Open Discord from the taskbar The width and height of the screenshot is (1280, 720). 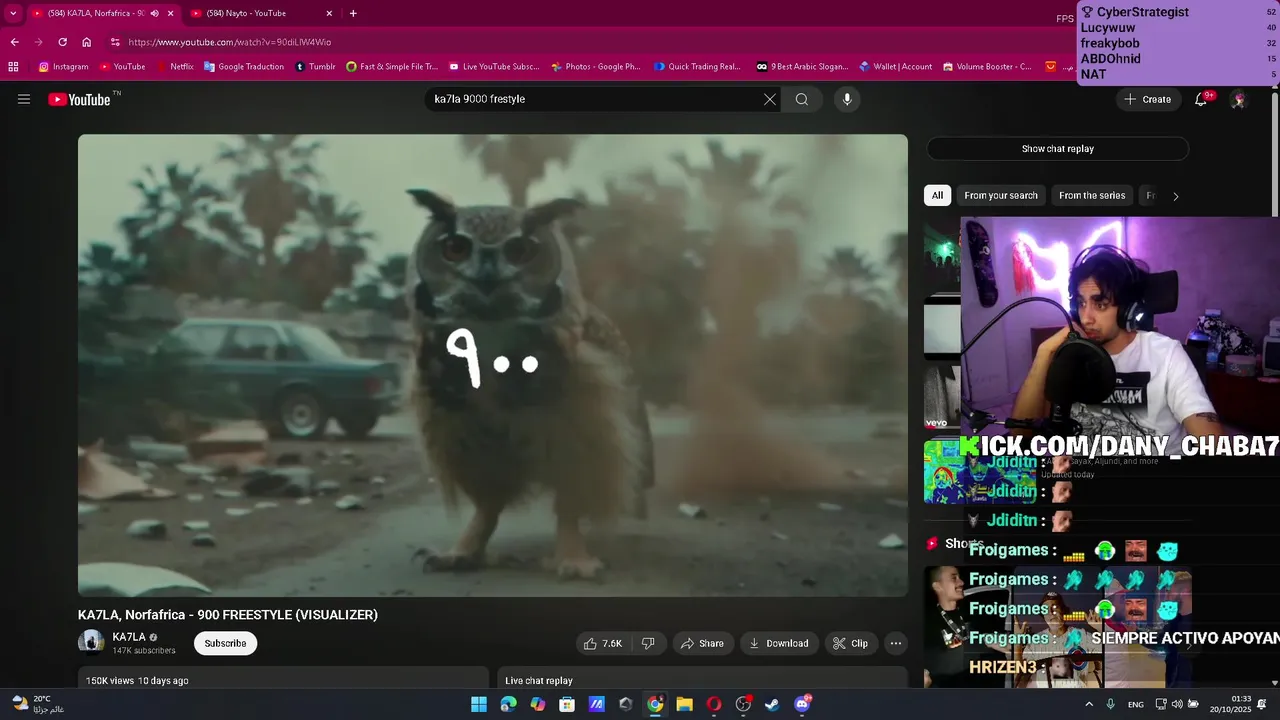tap(802, 704)
